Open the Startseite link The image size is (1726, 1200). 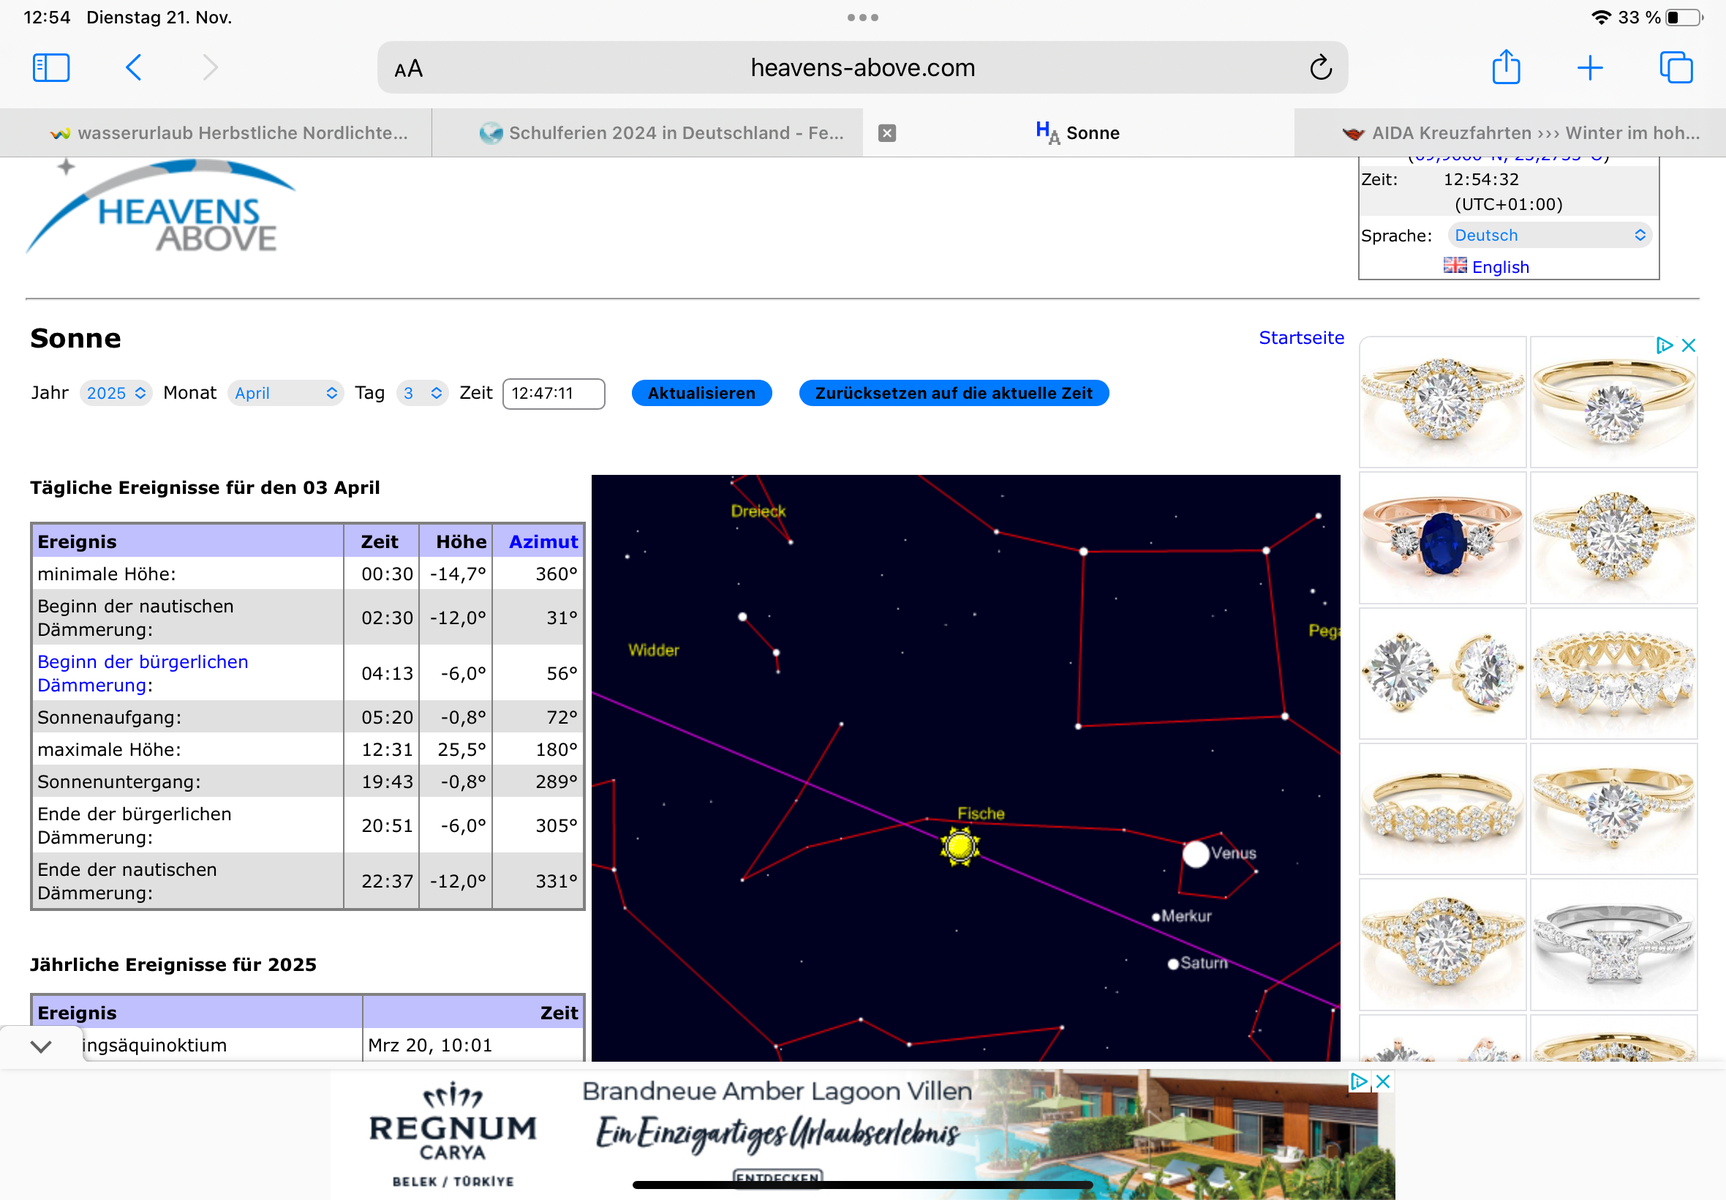1301,338
